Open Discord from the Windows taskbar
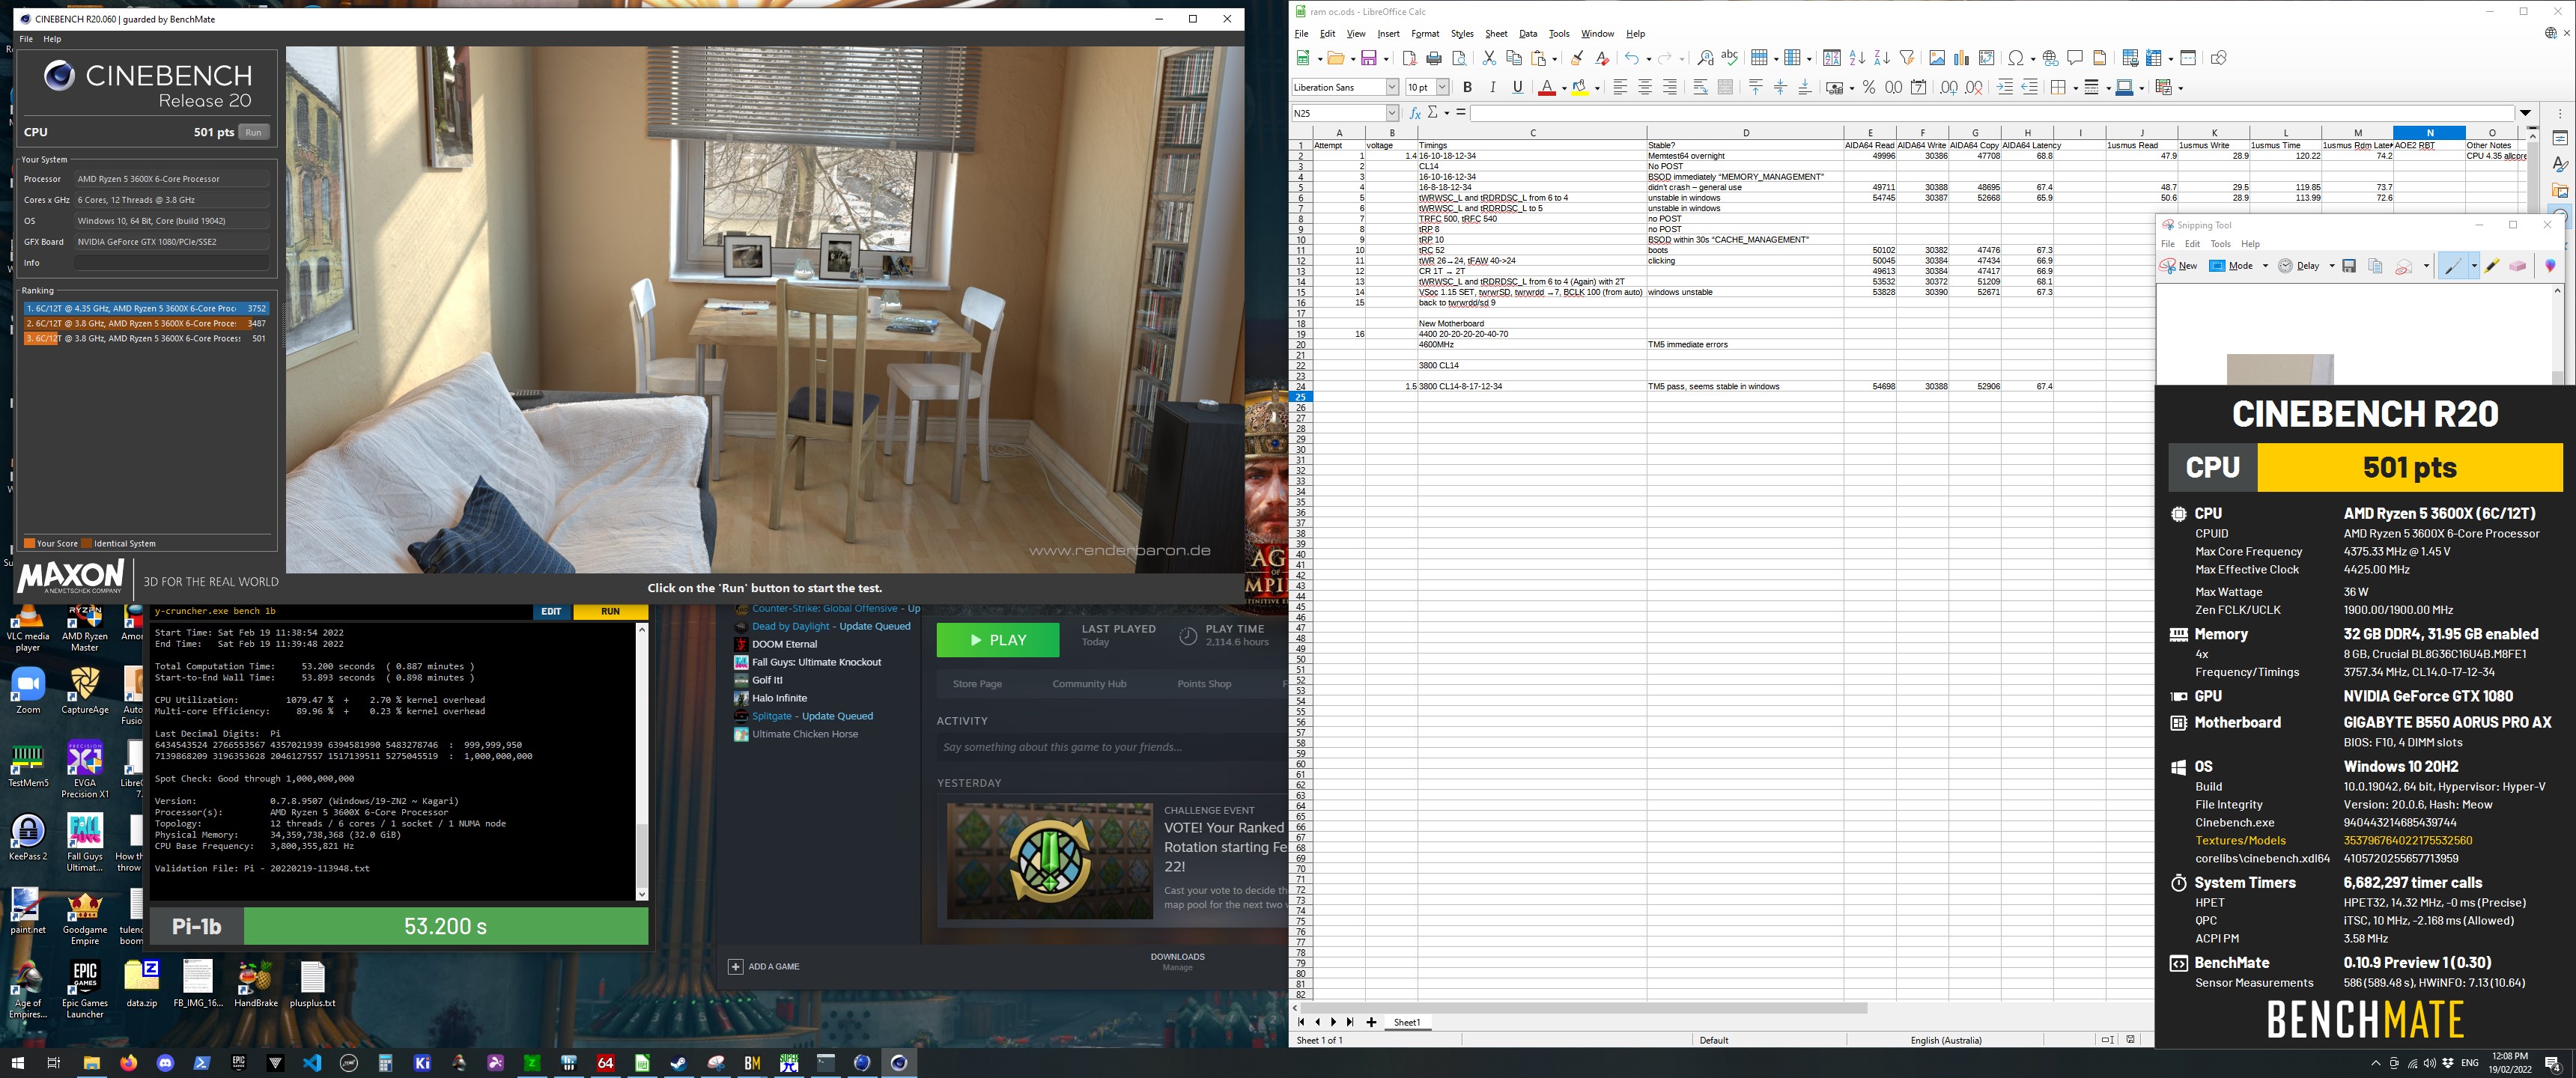2576x1078 pixels. click(x=165, y=1063)
